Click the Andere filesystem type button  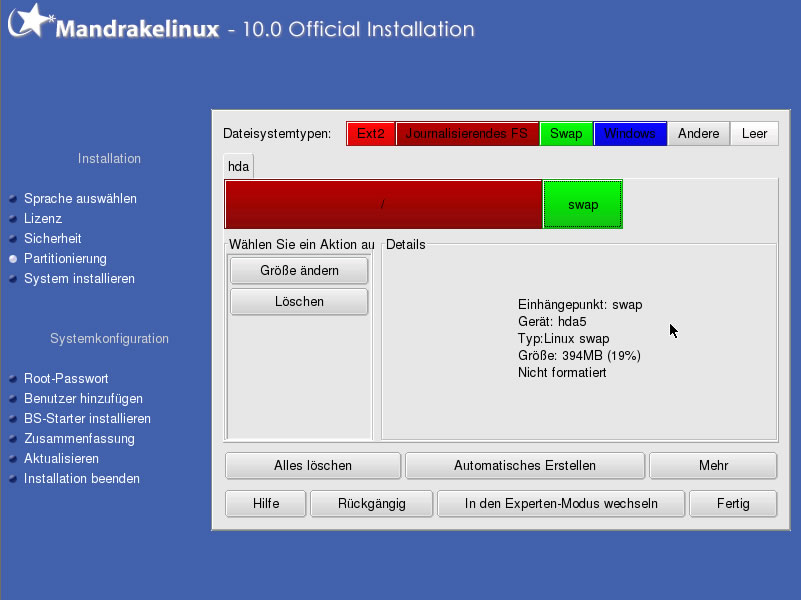[698, 134]
